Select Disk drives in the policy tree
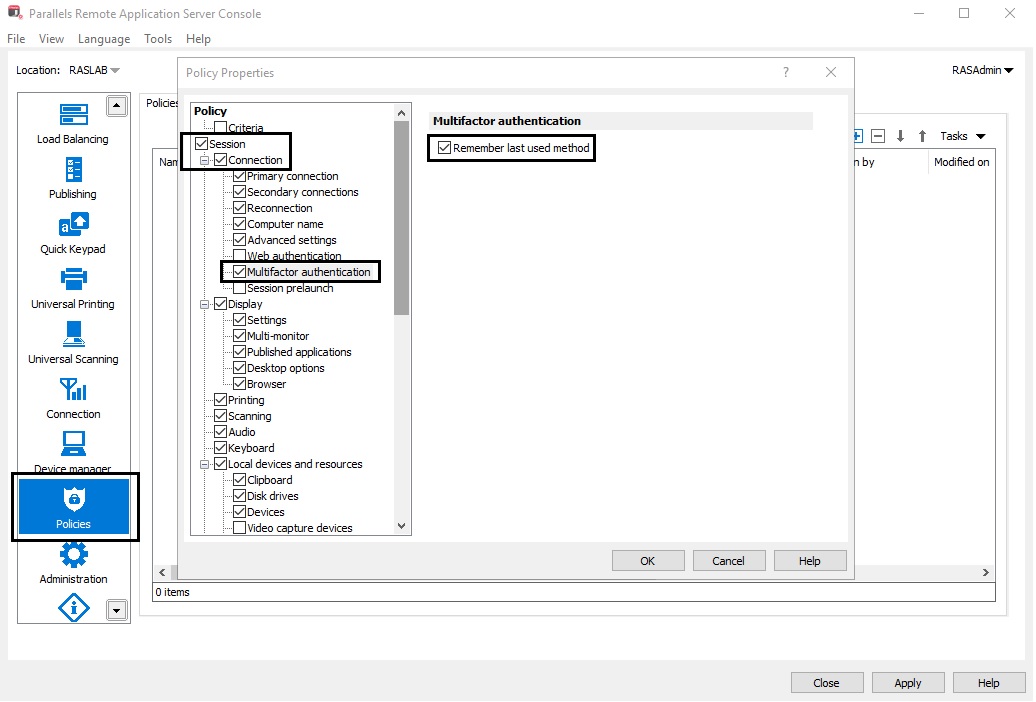Image resolution: width=1036 pixels, height=702 pixels. (x=272, y=496)
